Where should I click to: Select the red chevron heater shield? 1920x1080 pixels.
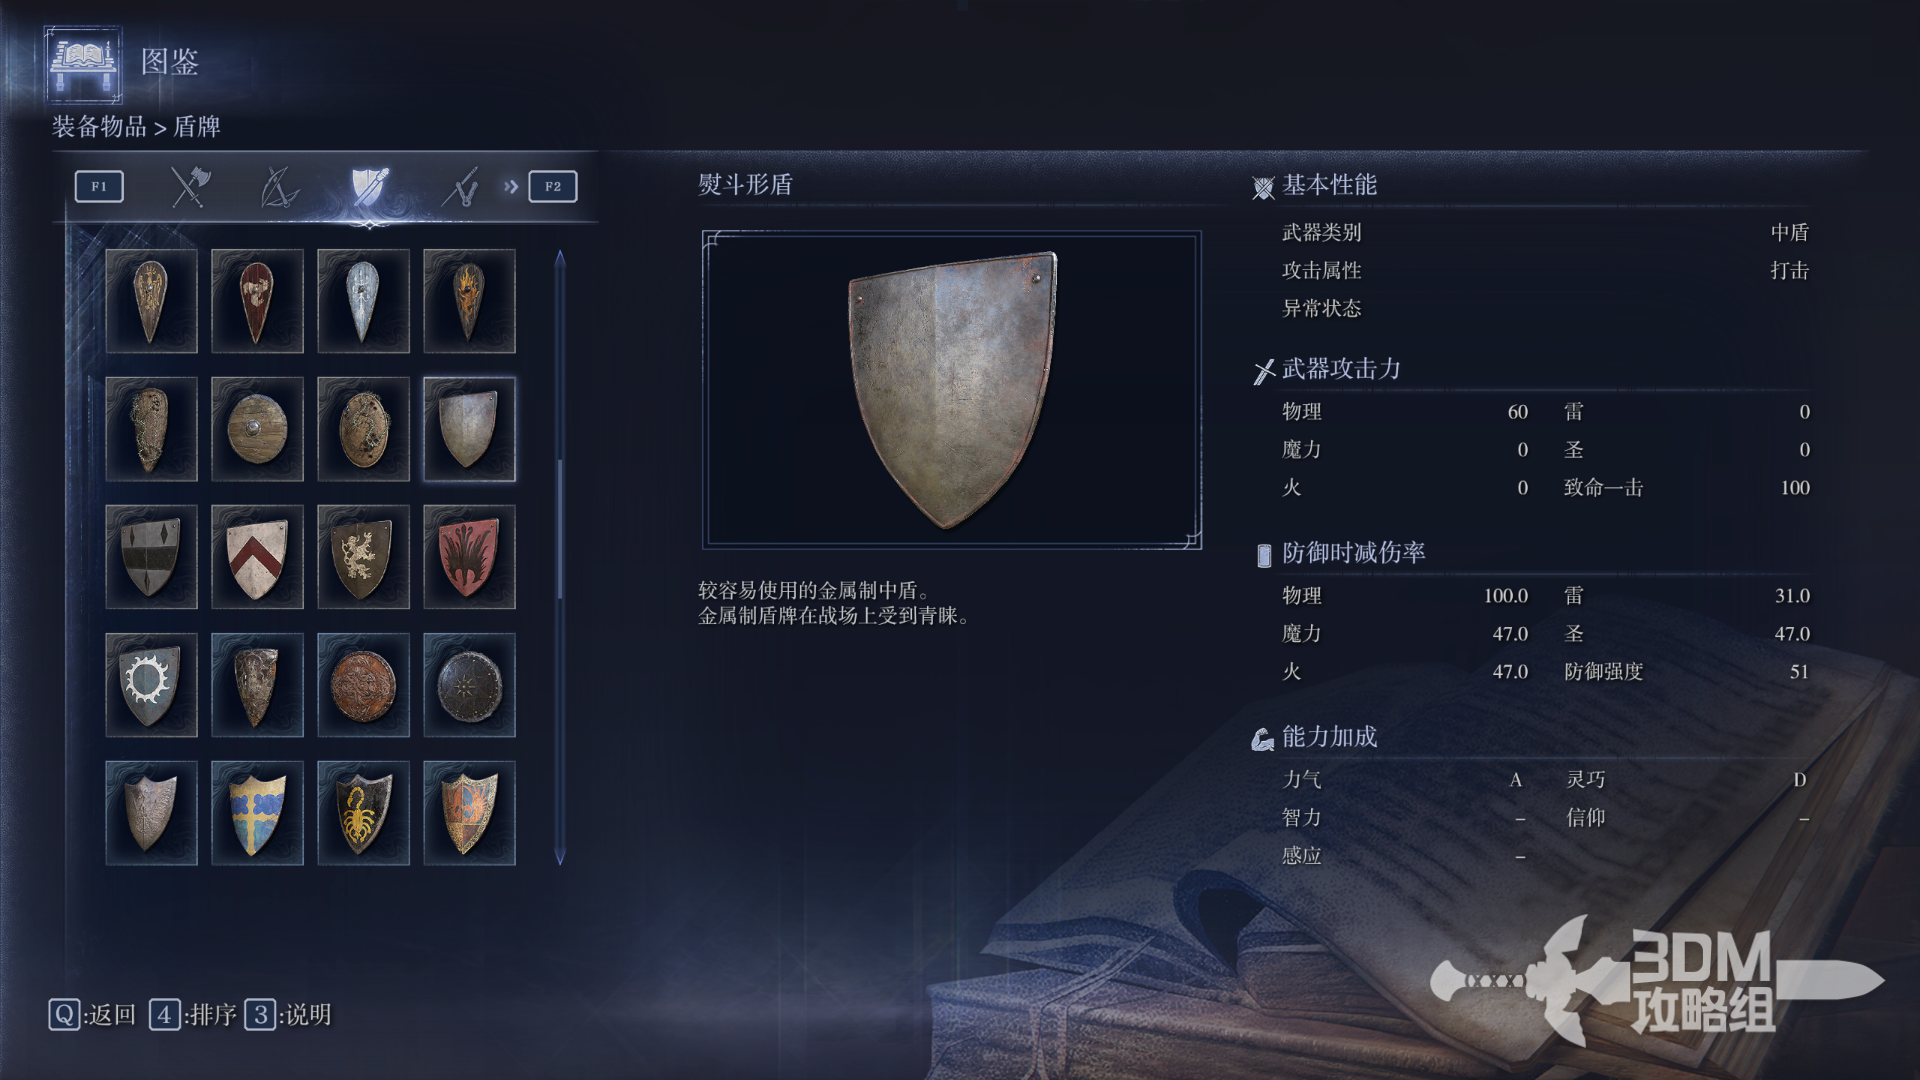[257, 557]
